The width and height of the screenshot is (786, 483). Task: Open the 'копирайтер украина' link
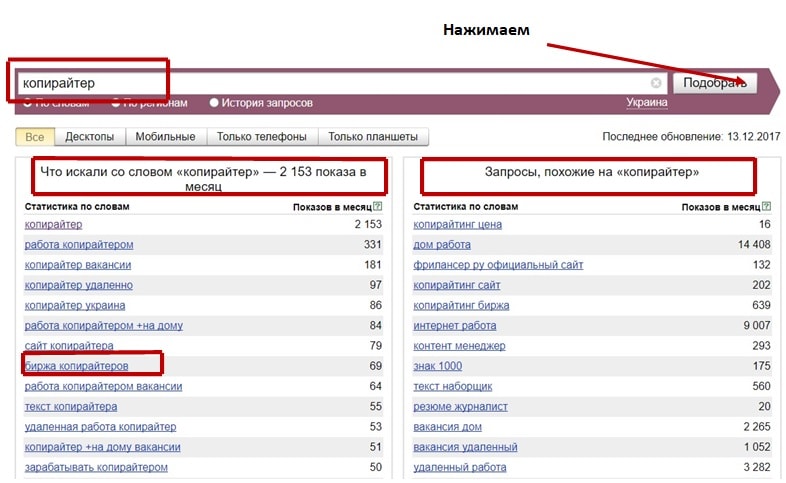[75, 305]
